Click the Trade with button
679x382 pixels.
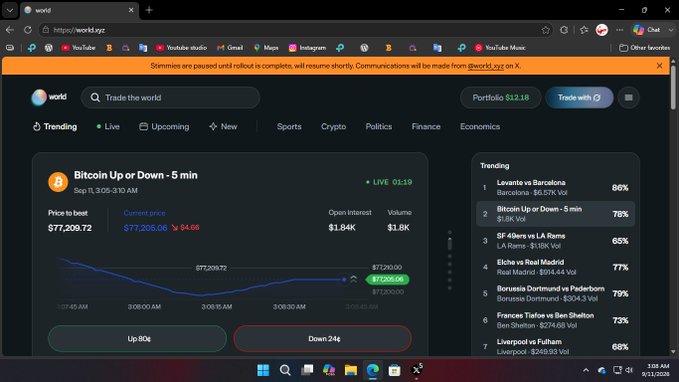coord(579,97)
